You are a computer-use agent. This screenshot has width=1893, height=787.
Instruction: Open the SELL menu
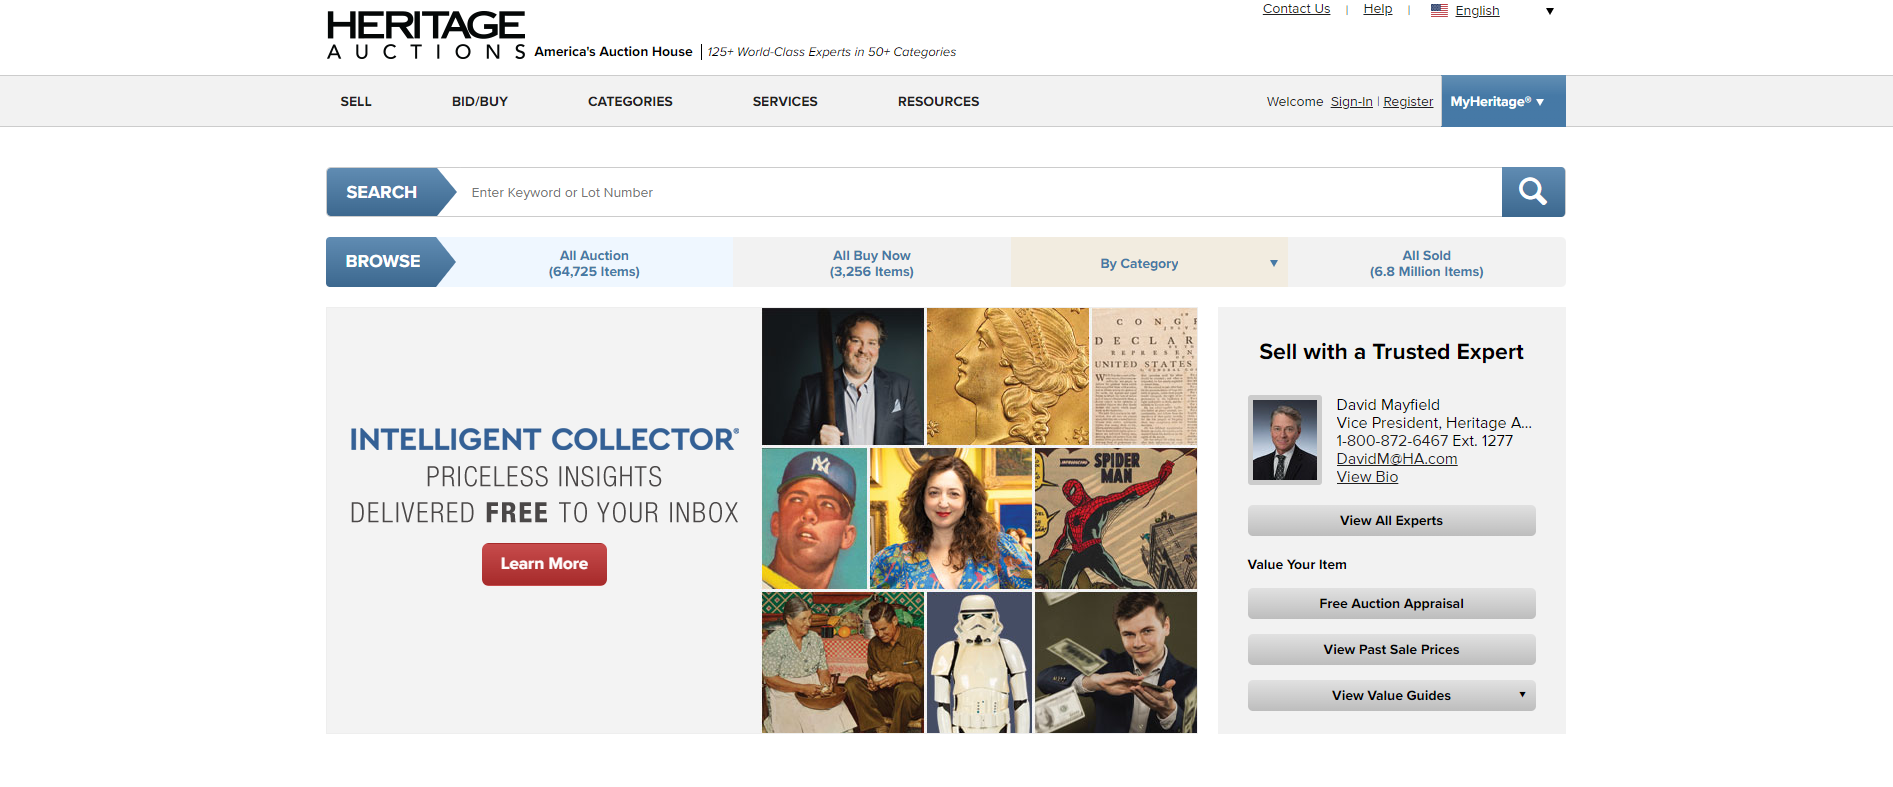tap(356, 101)
